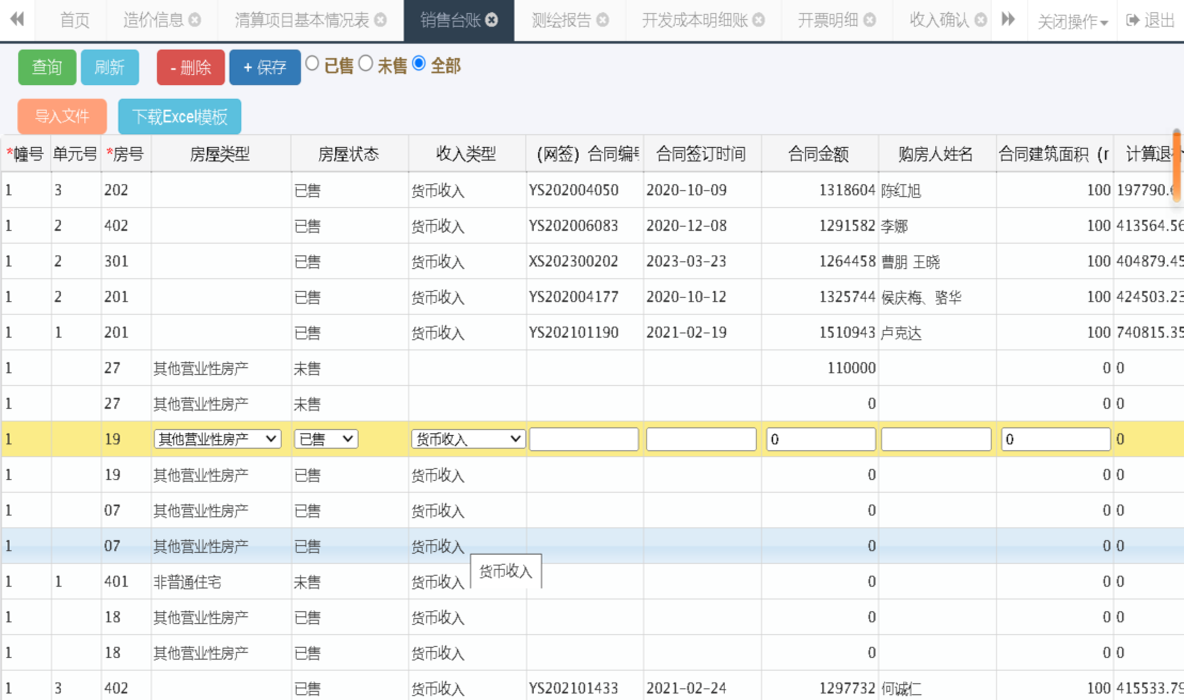Viewport: 1184px width, 700px height.
Task: Open the 已售 status dropdown in edited row
Action: click(x=325, y=439)
